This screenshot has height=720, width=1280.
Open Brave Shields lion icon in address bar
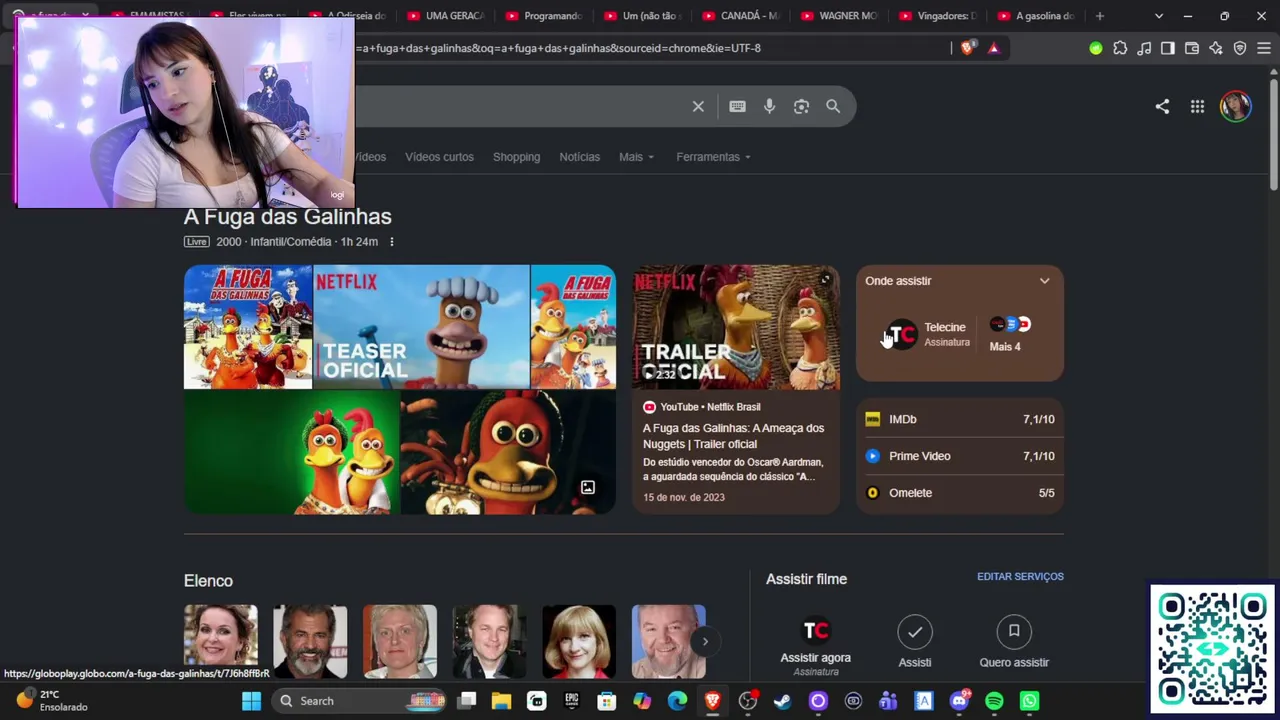pos(967,48)
